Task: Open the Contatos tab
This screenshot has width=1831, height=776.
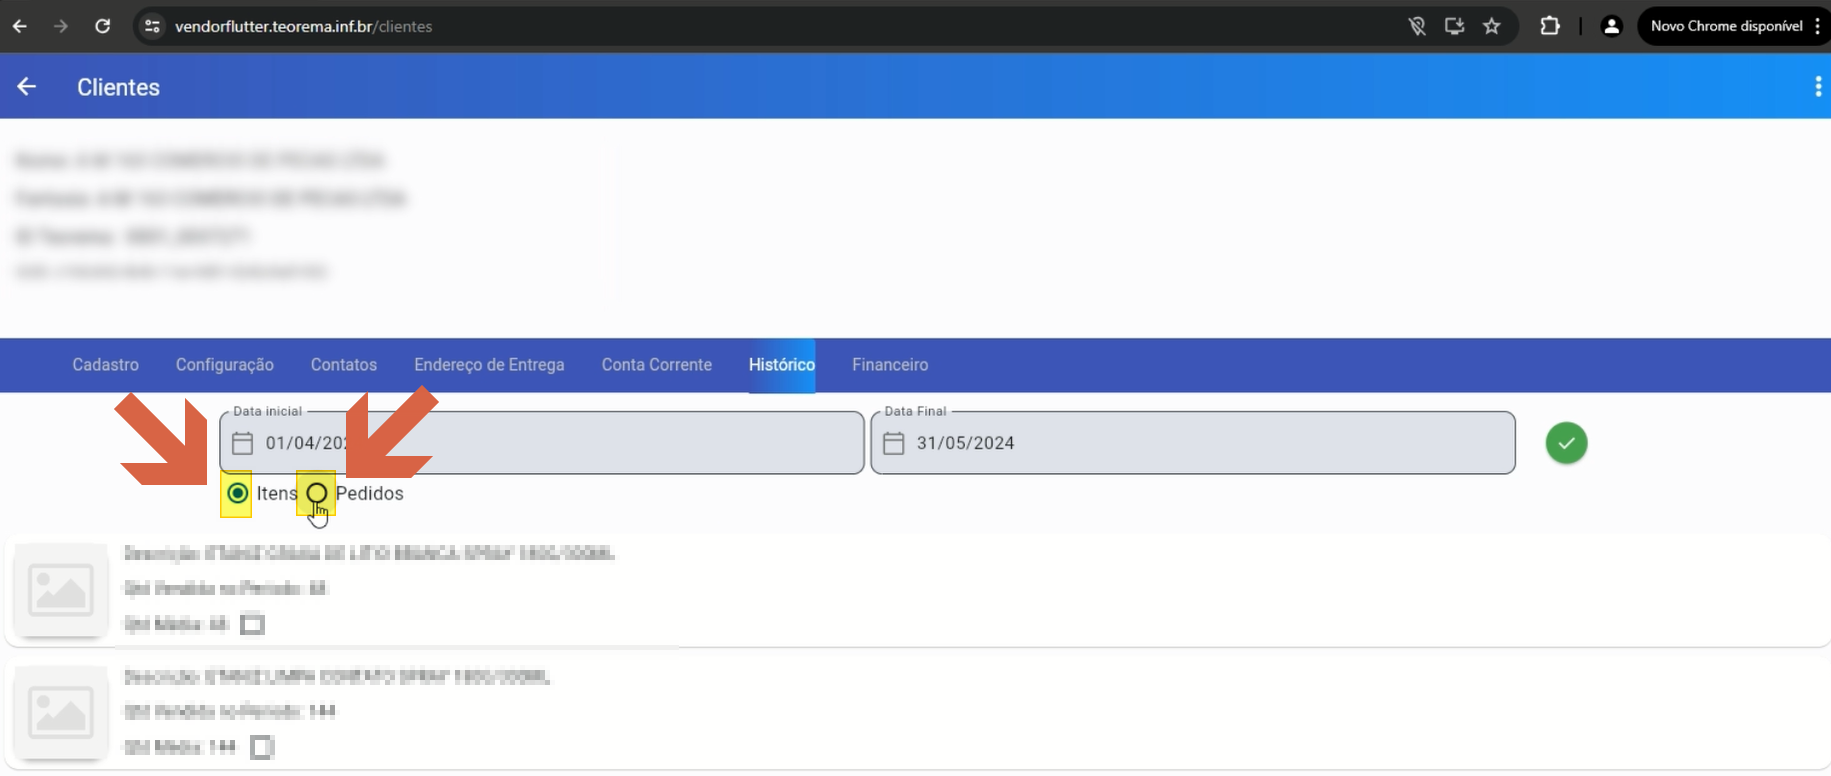Action: coord(344,365)
